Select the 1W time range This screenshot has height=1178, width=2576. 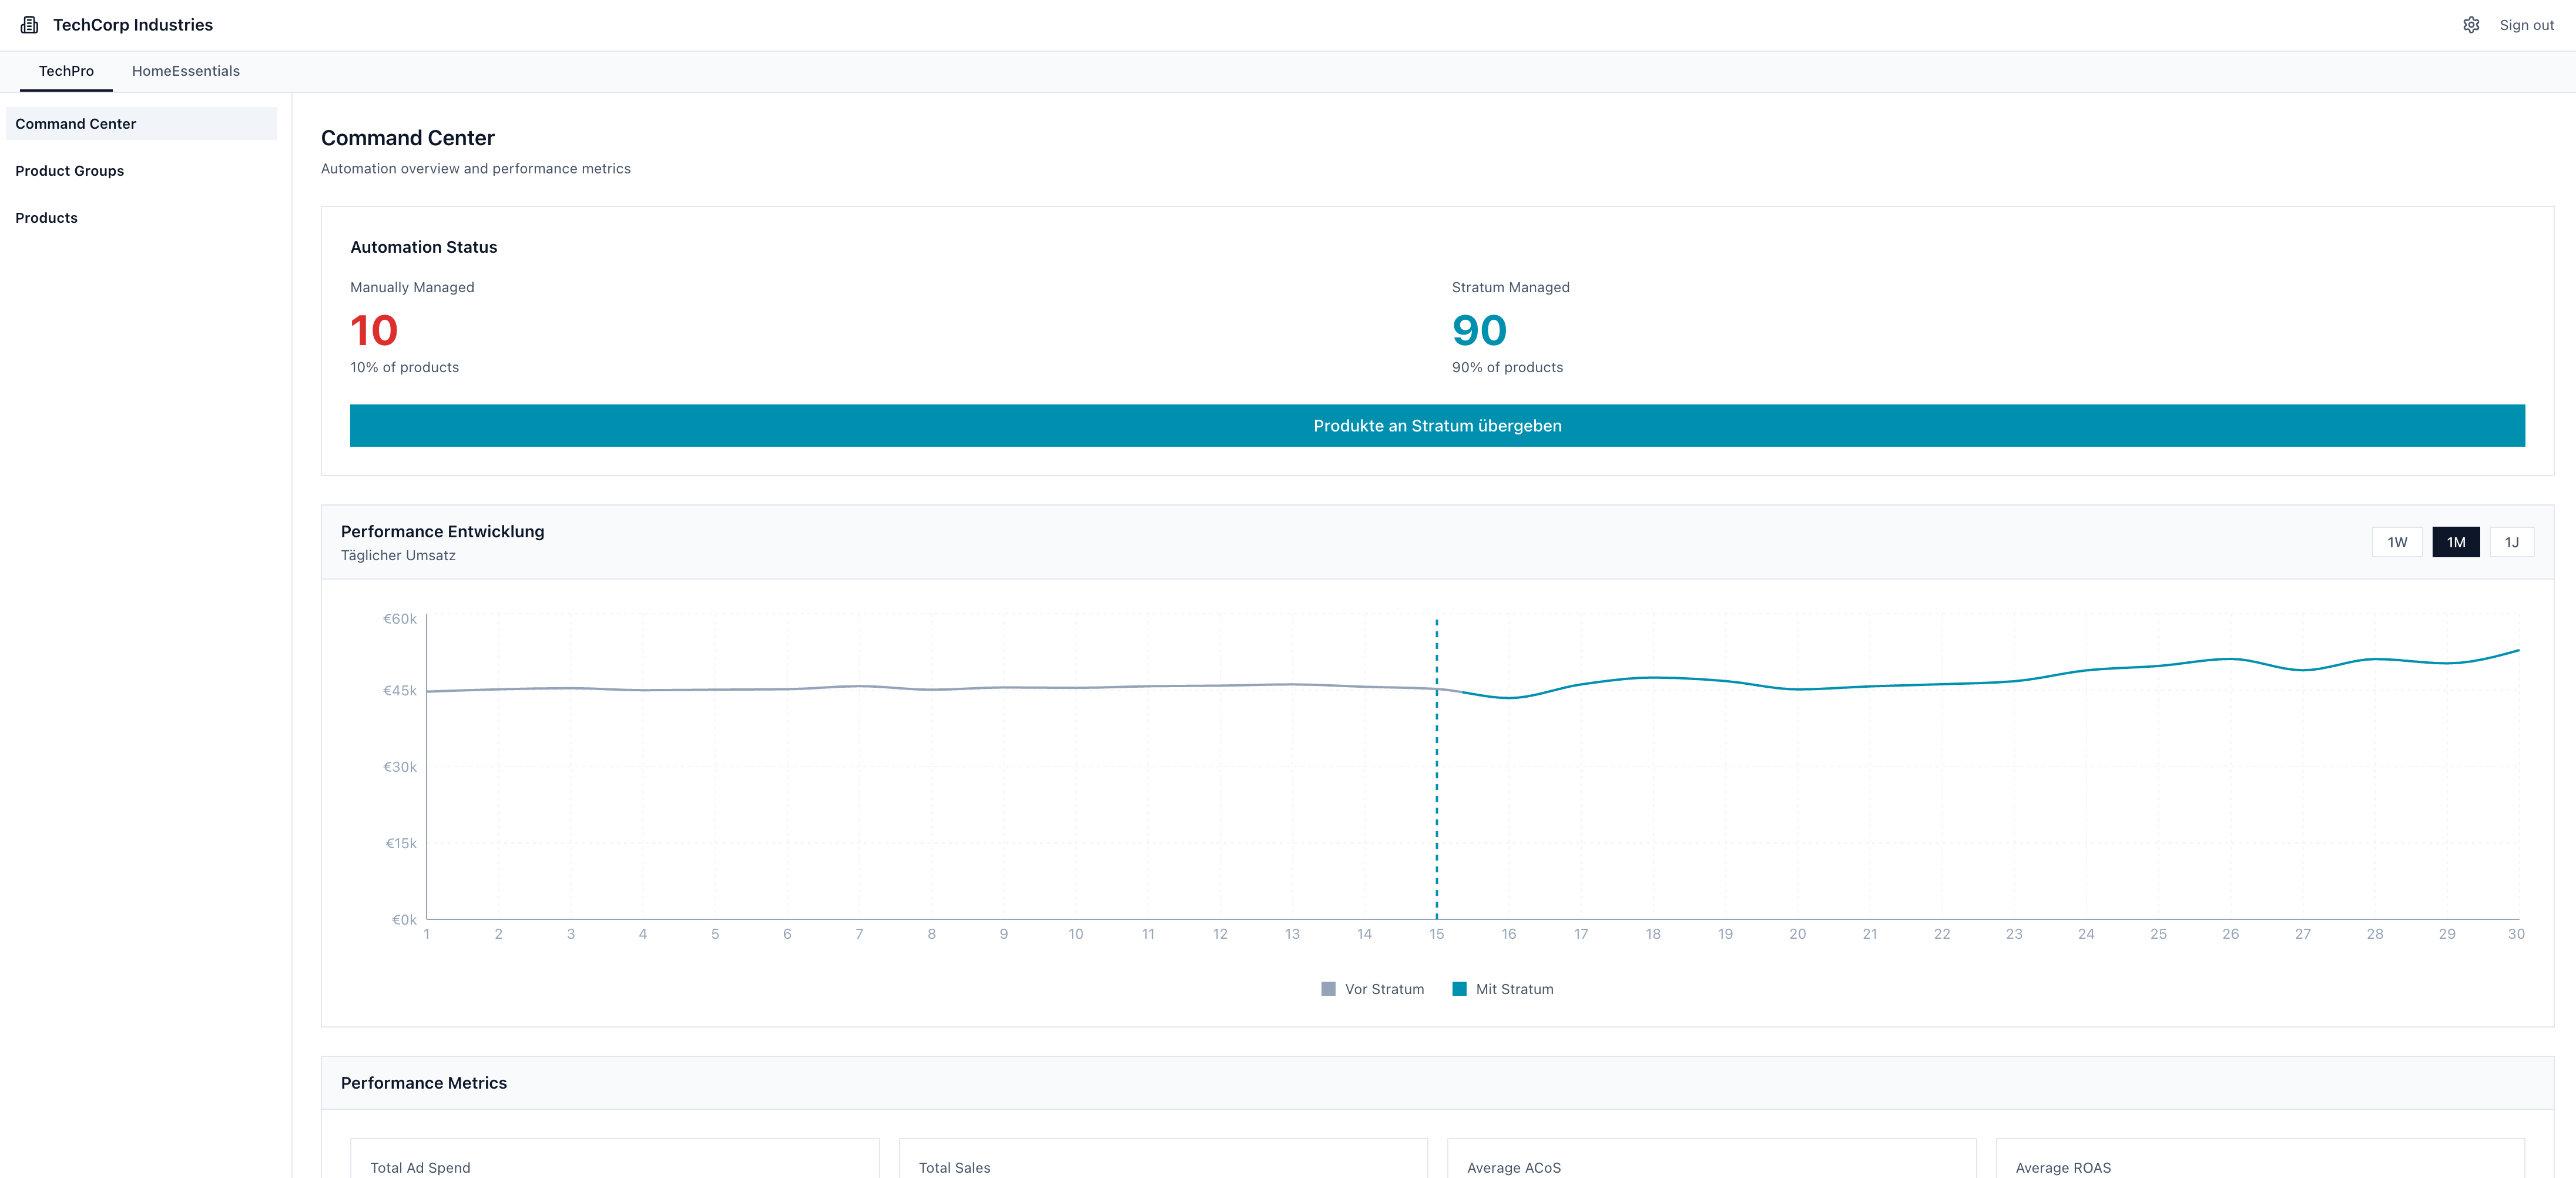click(x=2397, y=542)
